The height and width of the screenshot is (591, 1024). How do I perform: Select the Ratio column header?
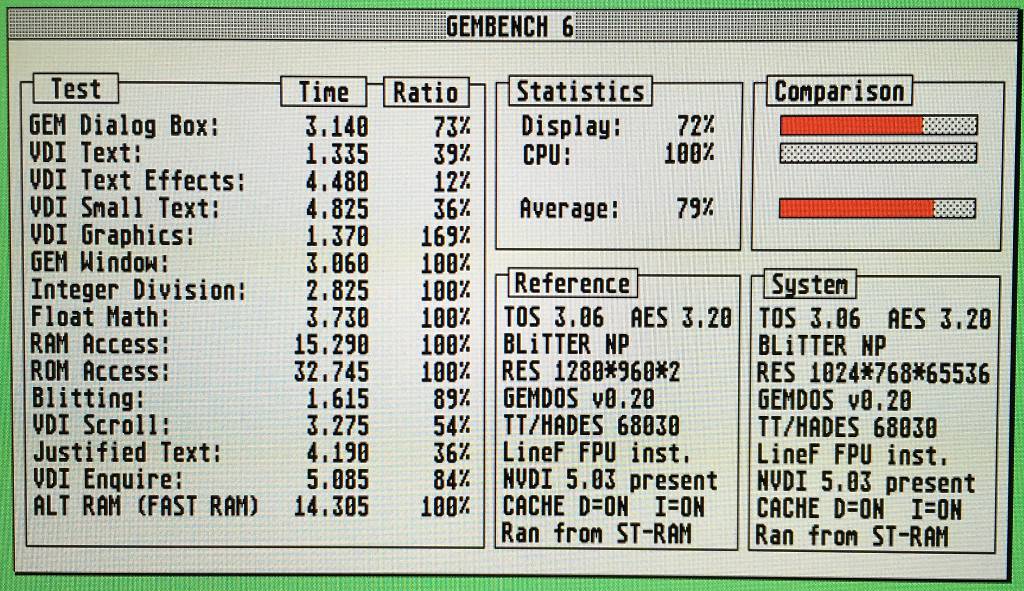426,92
